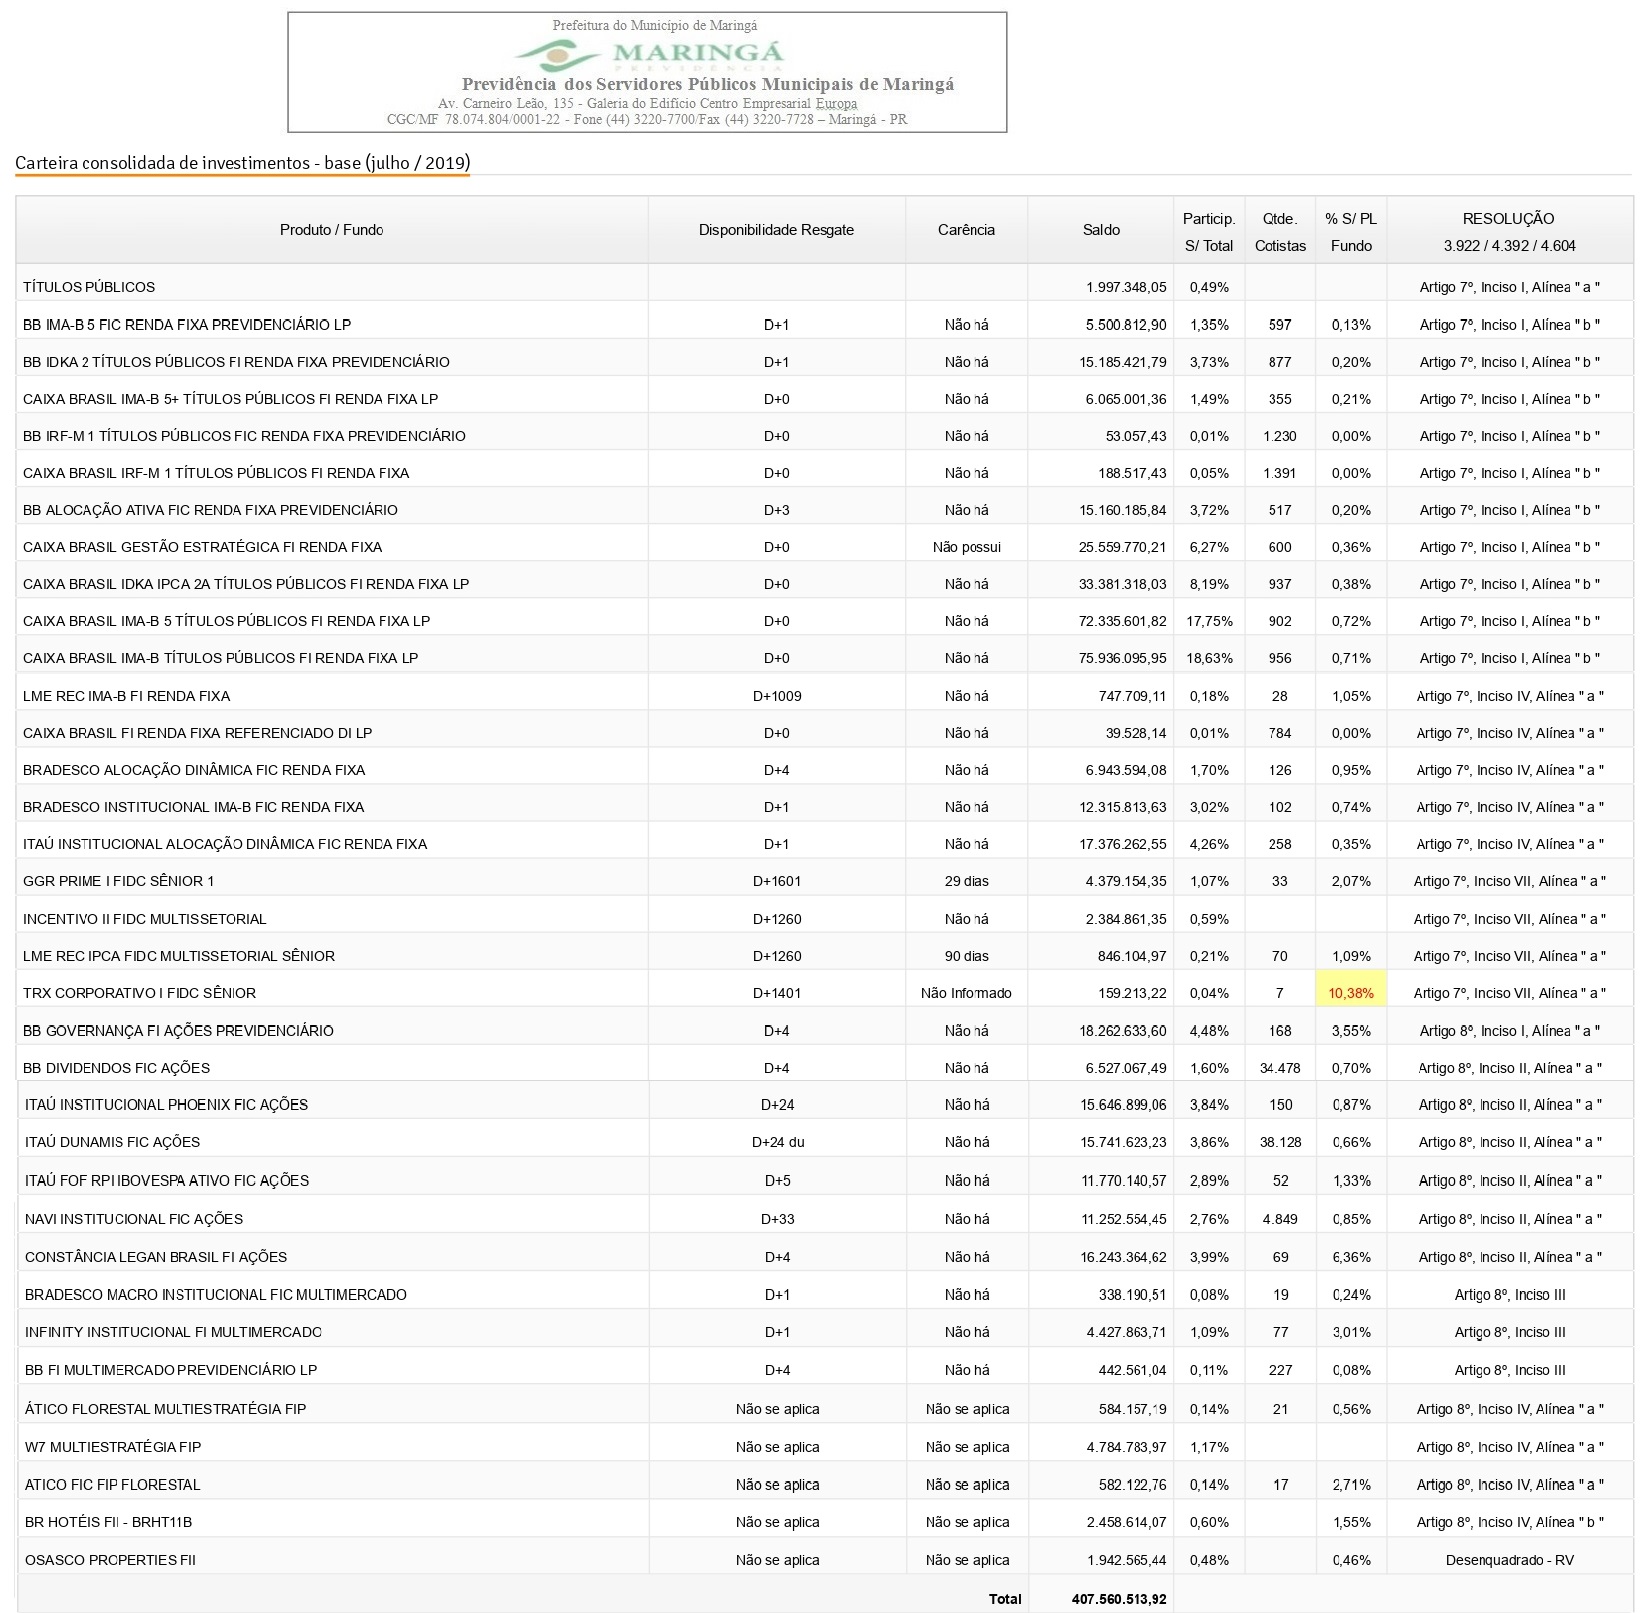This screenshot has width=1648, height=1613.
Task: Select the OSASCO PROPERTIES FII row name
Action: (110, 1560)
